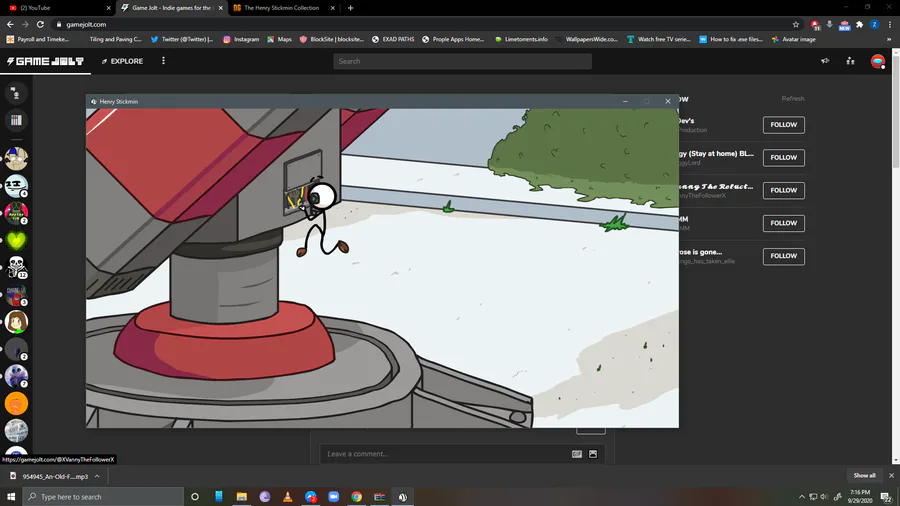This screenshot has width=900, height=506.
Task: Open VLC from the taskbar
Action: [288, 497]
